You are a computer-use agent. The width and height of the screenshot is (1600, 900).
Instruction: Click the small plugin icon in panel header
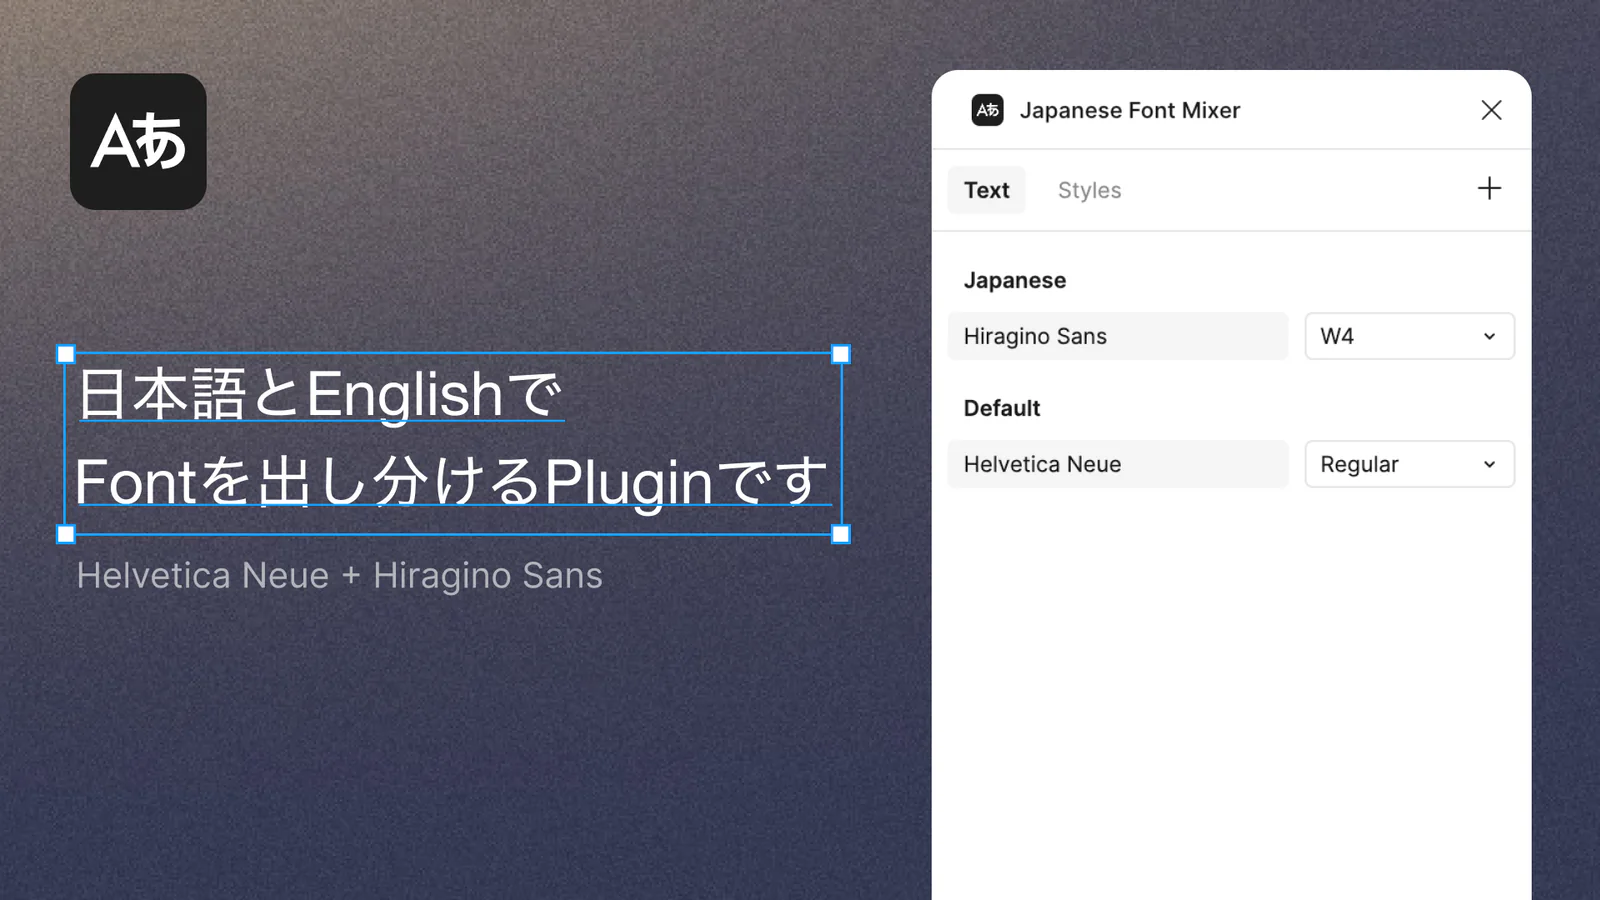pos(988,110)
